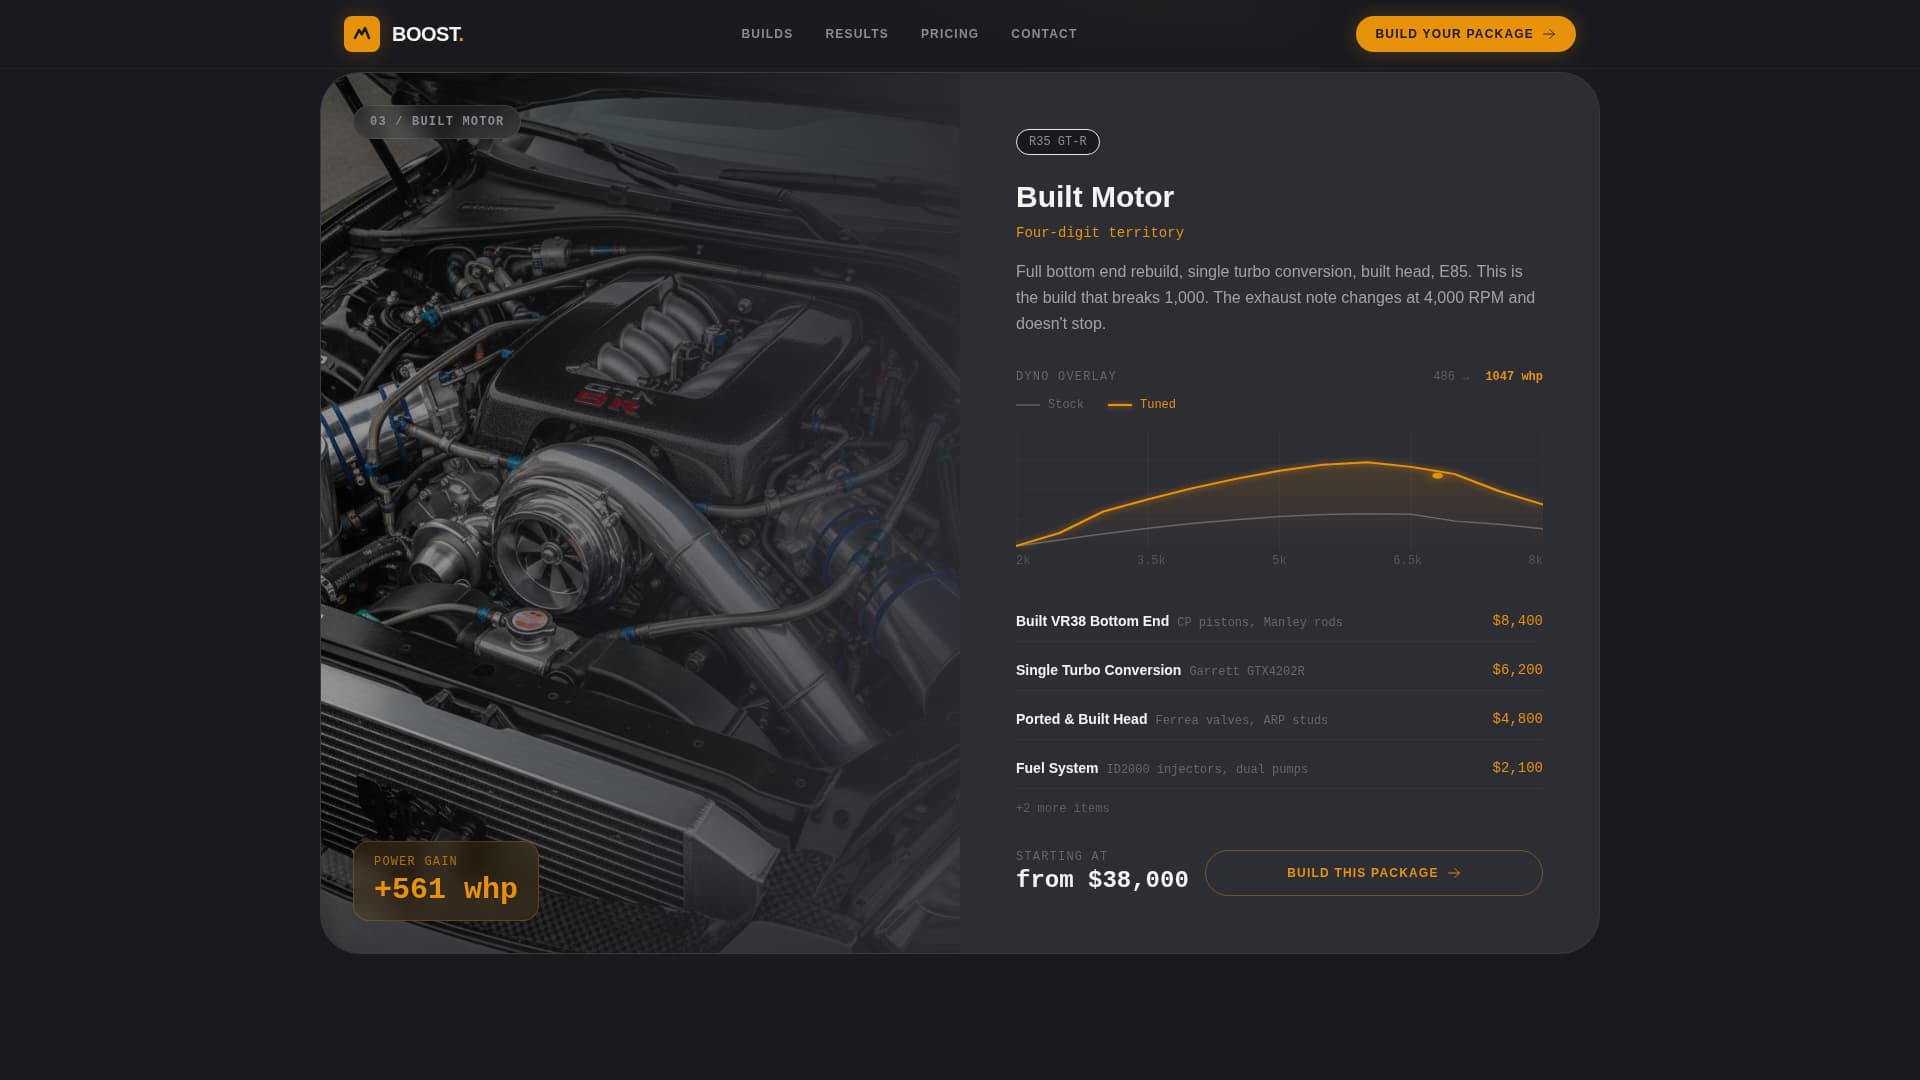
Task: Click the CP pistons, Manley rods text
Action: click(1260, 623)
